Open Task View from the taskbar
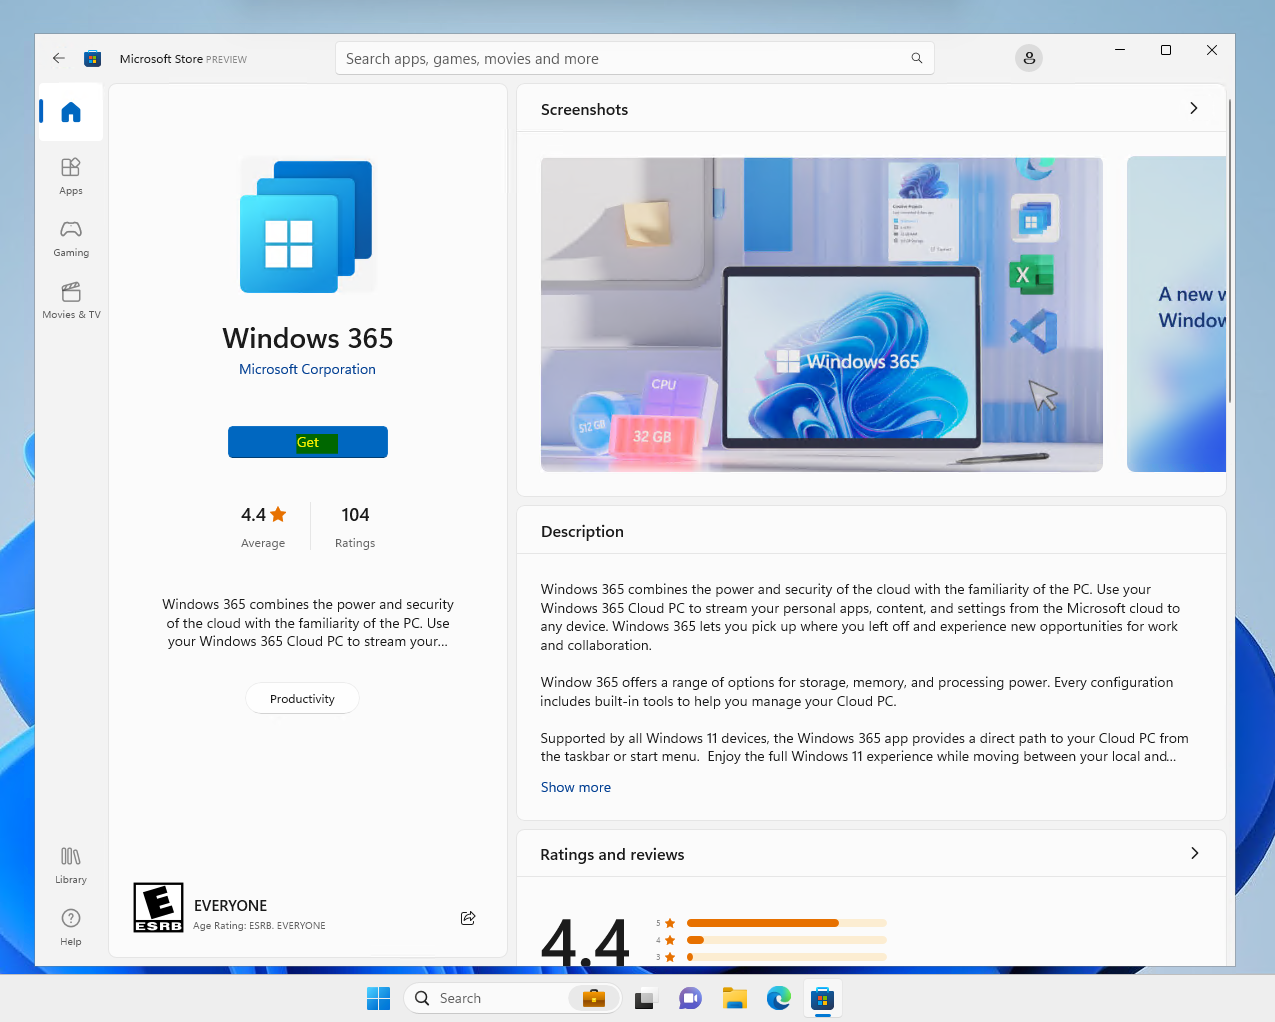1275x1022 pixels. 645,998
